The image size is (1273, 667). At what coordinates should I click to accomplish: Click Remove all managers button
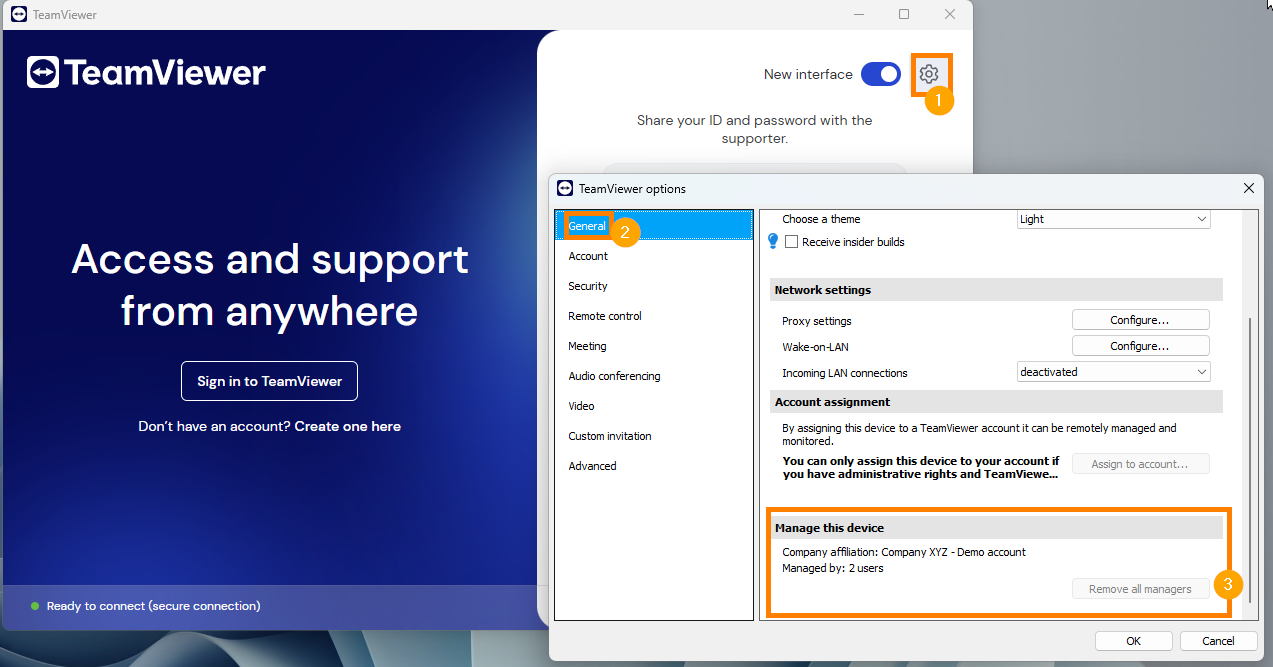point(1140,589)
